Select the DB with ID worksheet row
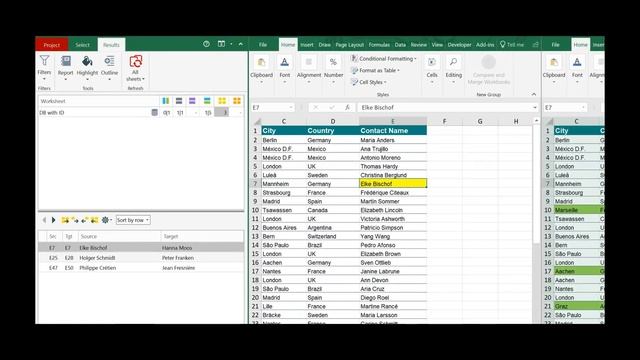640x360 pixels. coord(141,112)
